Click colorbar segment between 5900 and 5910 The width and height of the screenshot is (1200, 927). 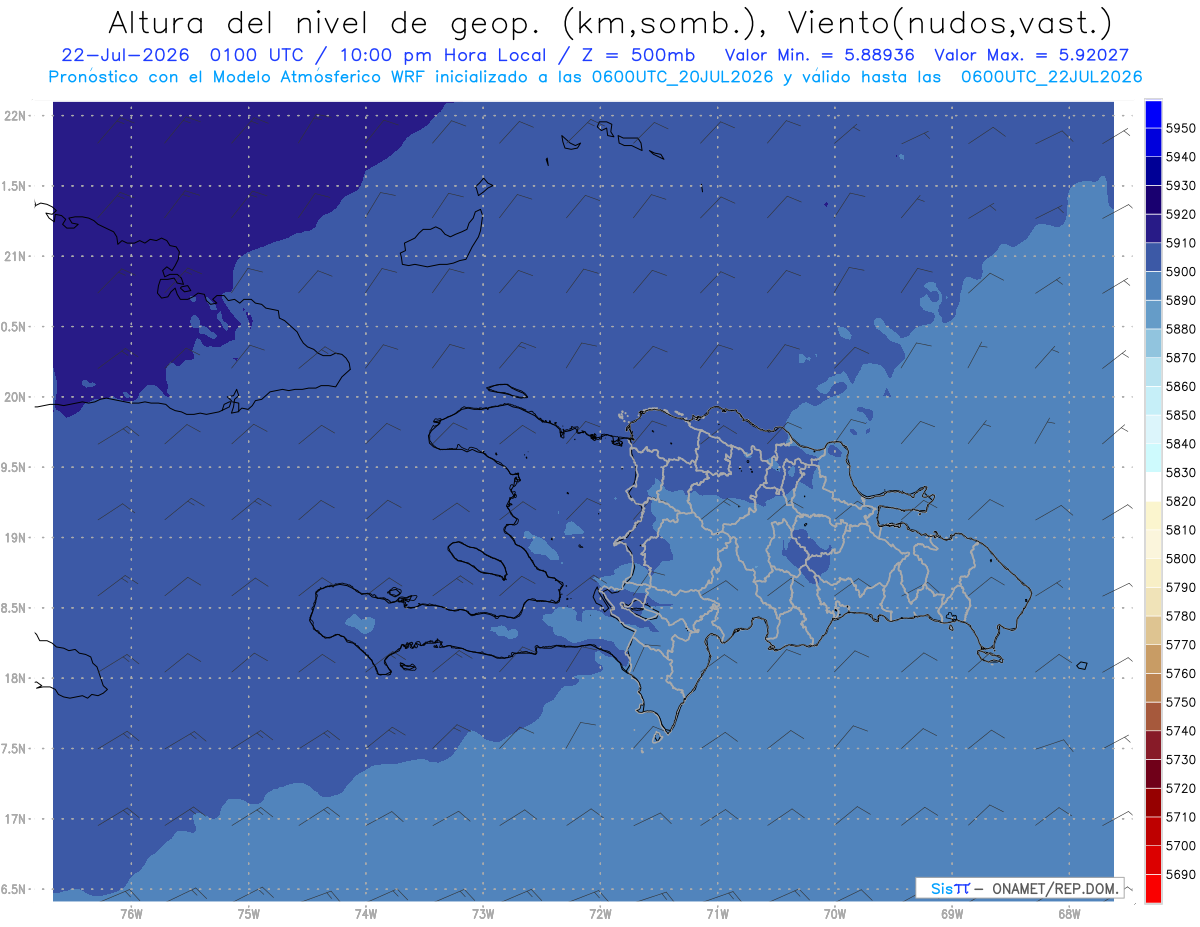tap(1153, 257)
